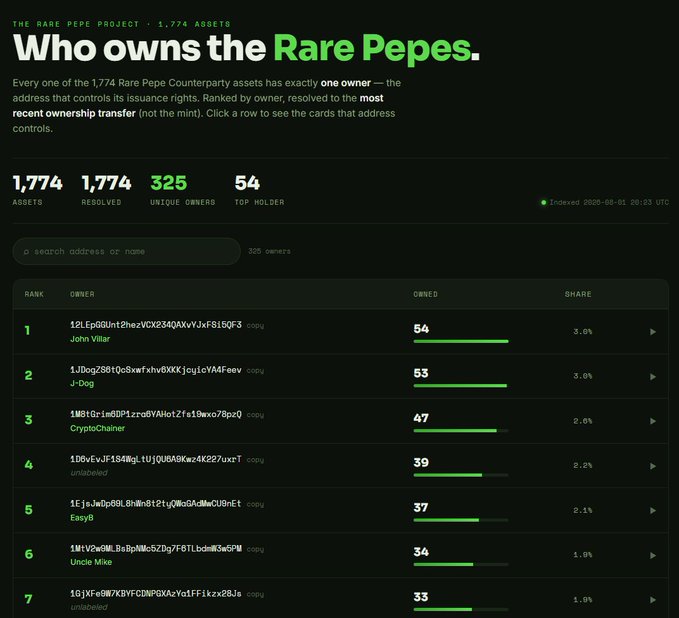Click Uncle Mike's ownership progress bar

pos(461,564)
